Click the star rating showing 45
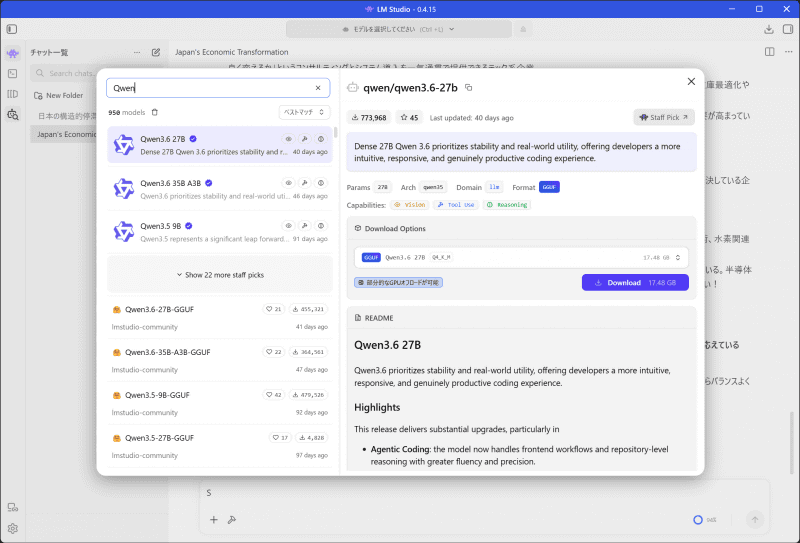 click(409, 117)
